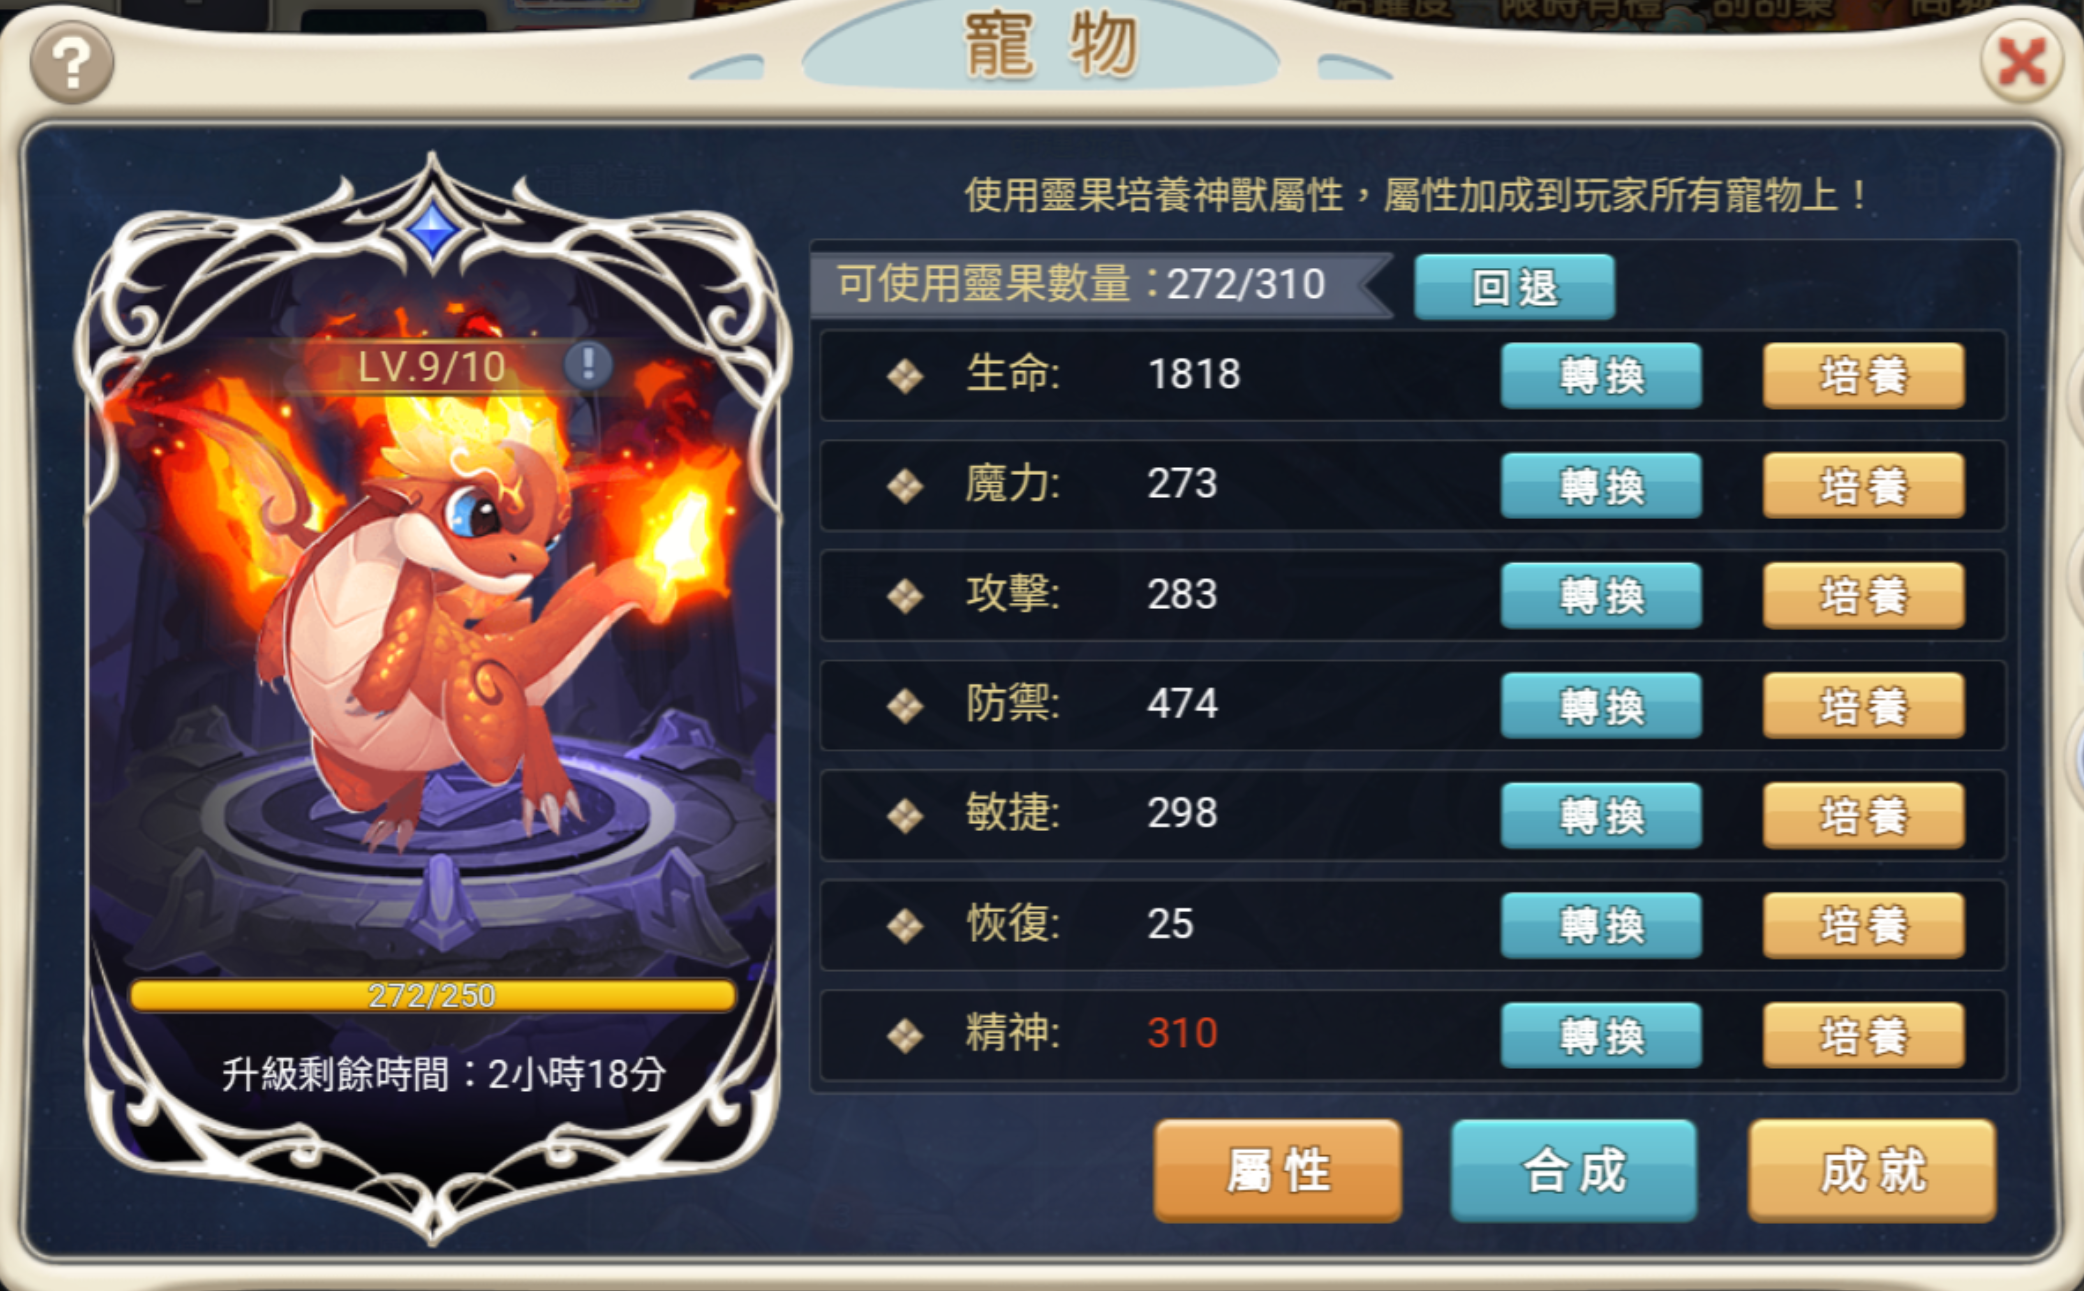Click the 272/250 experience progress bar

tap(432, 996)
